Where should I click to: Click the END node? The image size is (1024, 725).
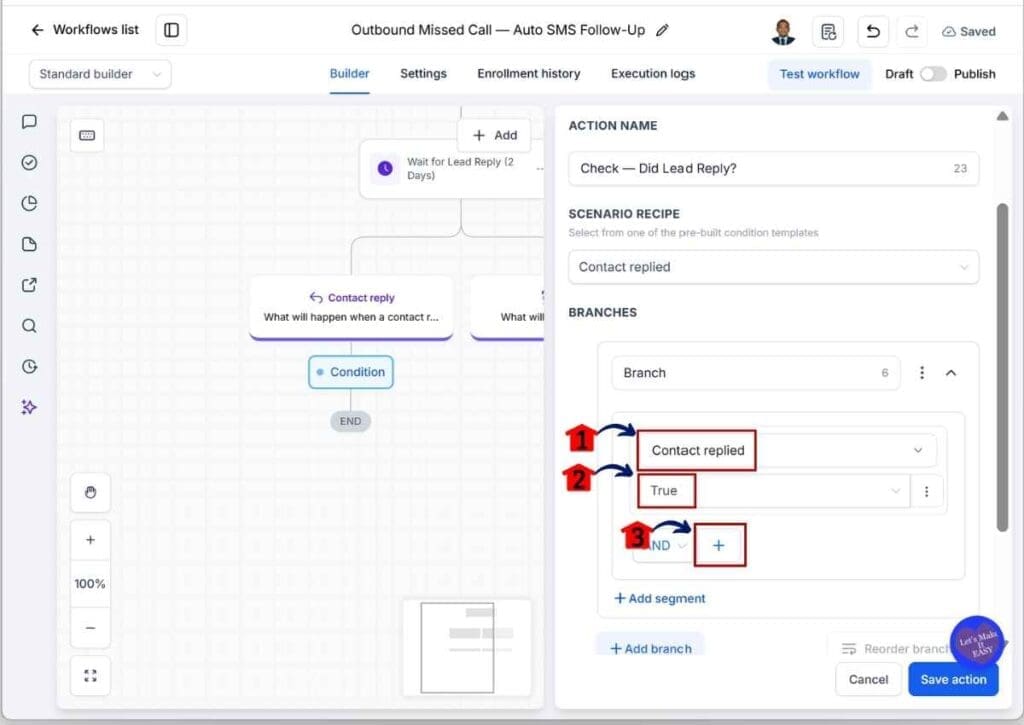pos(350,421)
